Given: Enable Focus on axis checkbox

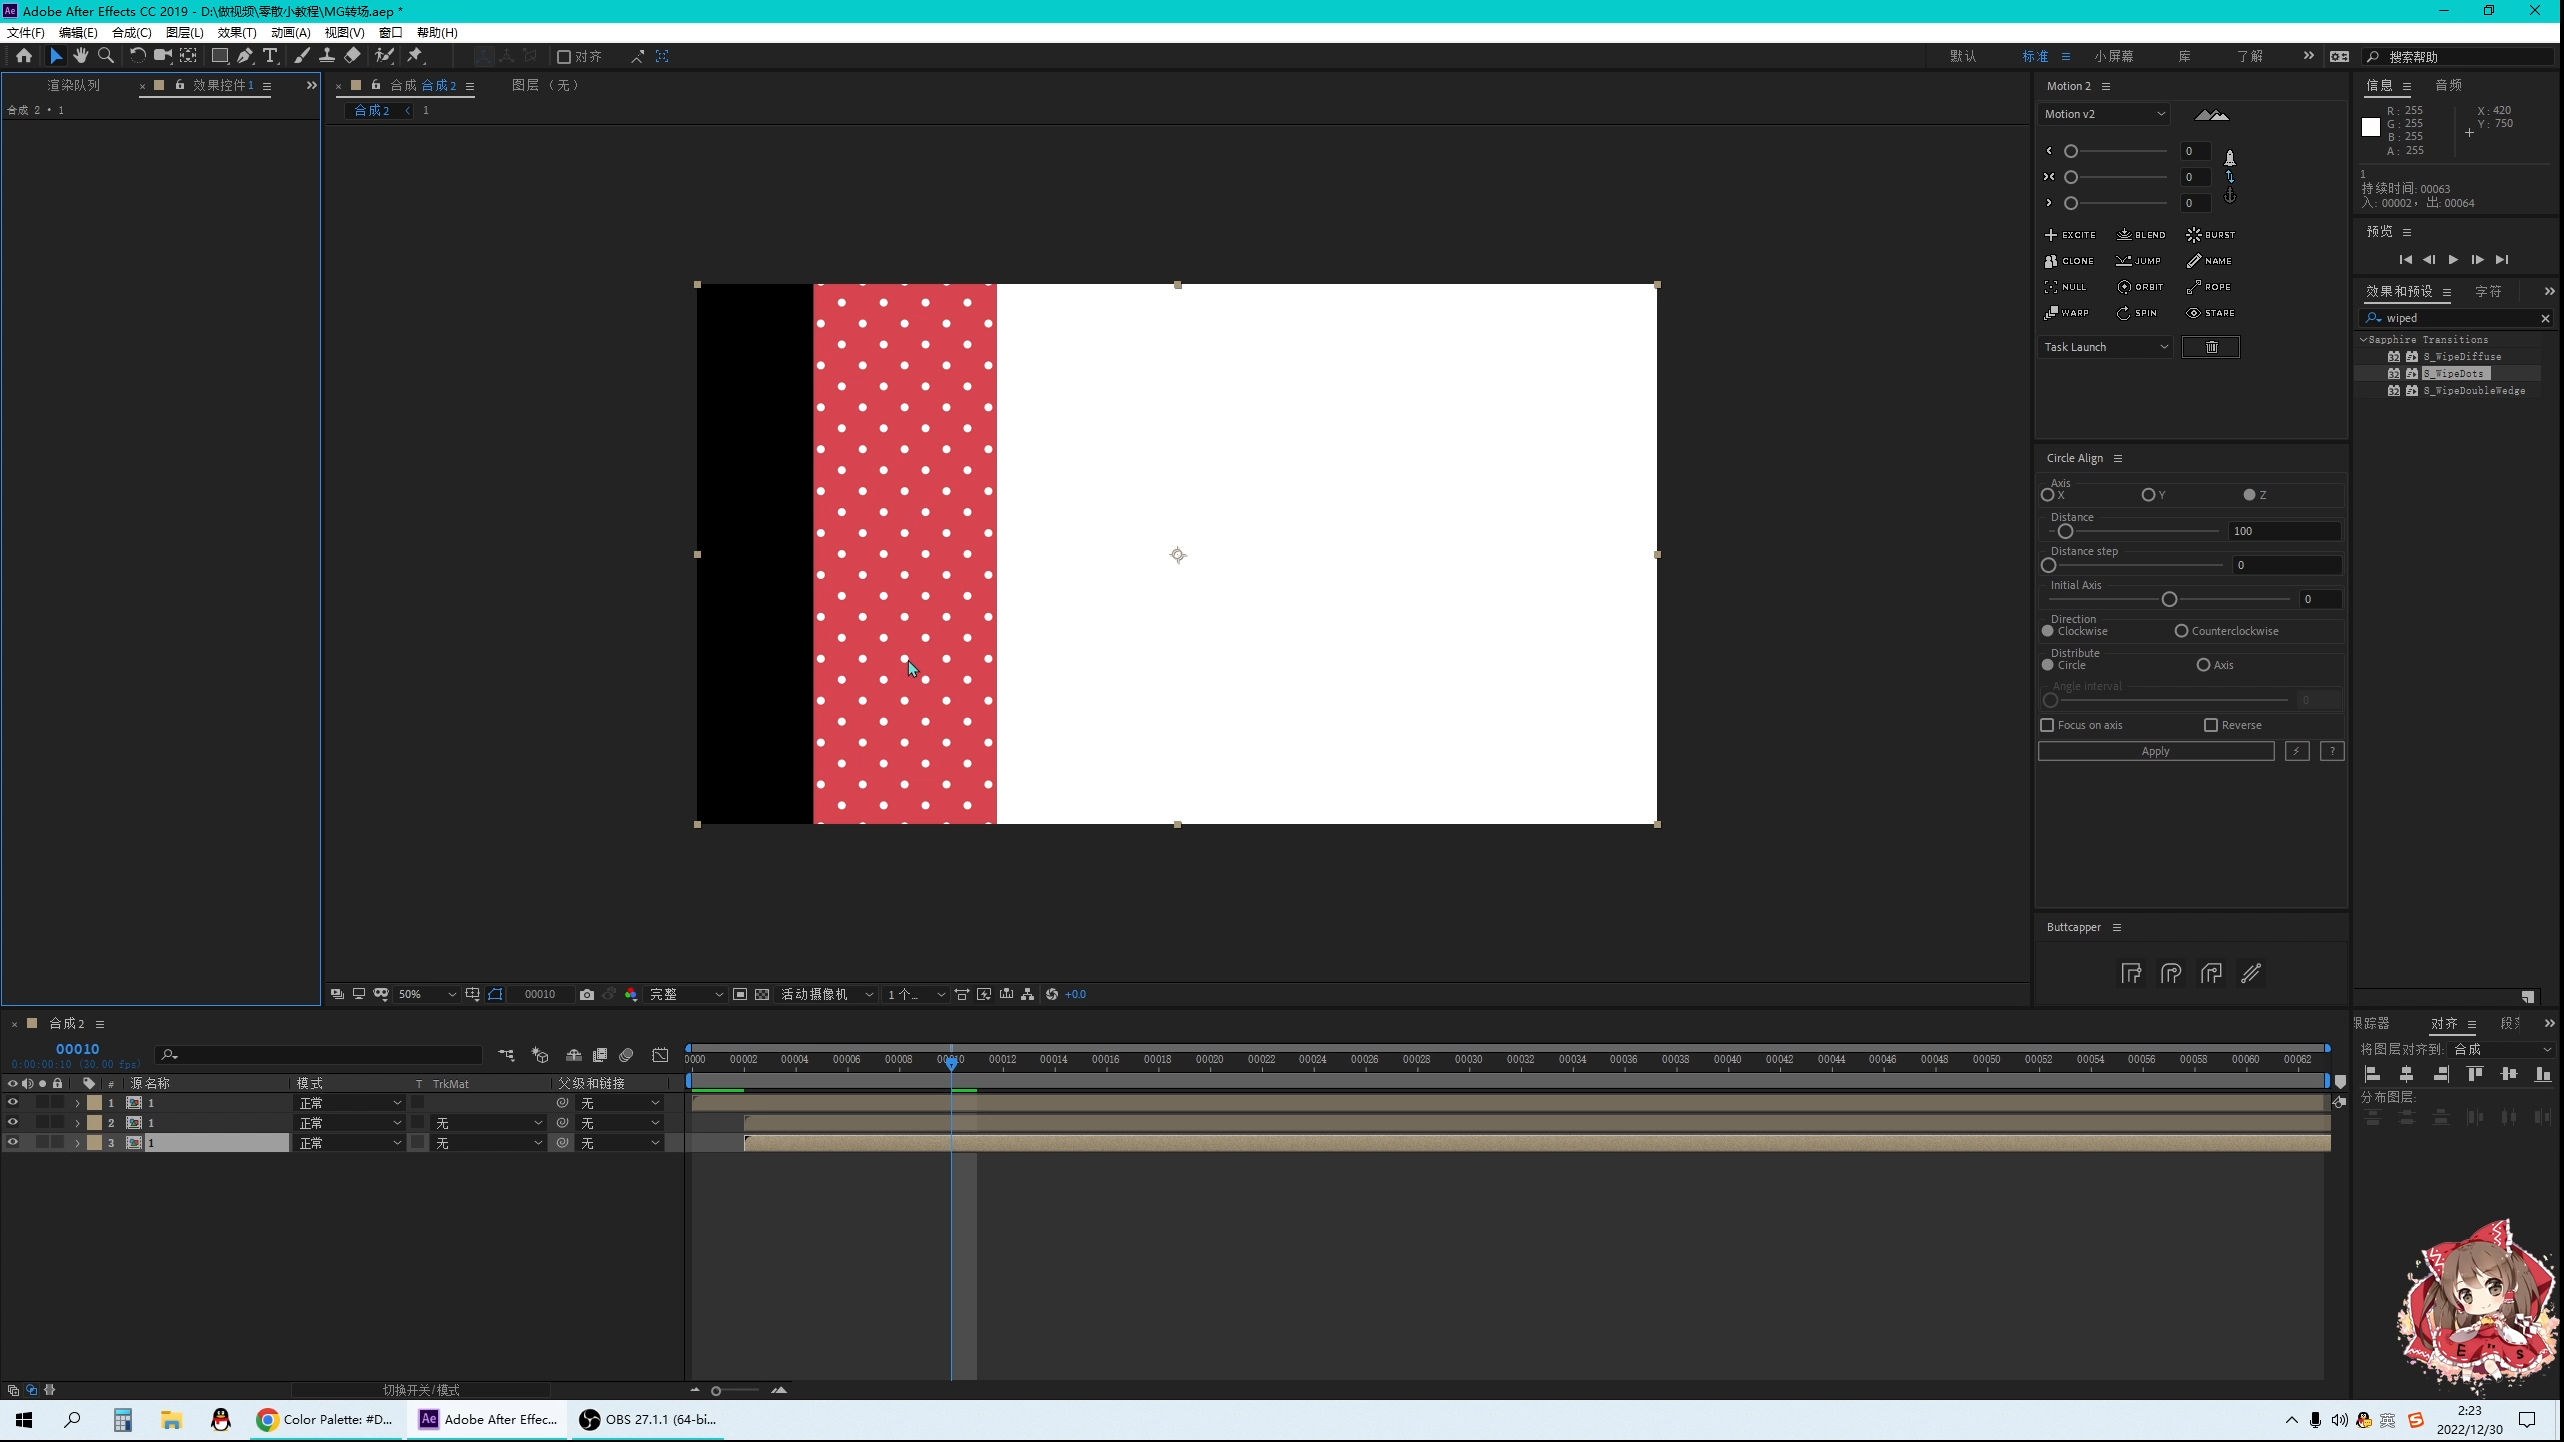Looking at the screenshot, I should click(2047, 725).
